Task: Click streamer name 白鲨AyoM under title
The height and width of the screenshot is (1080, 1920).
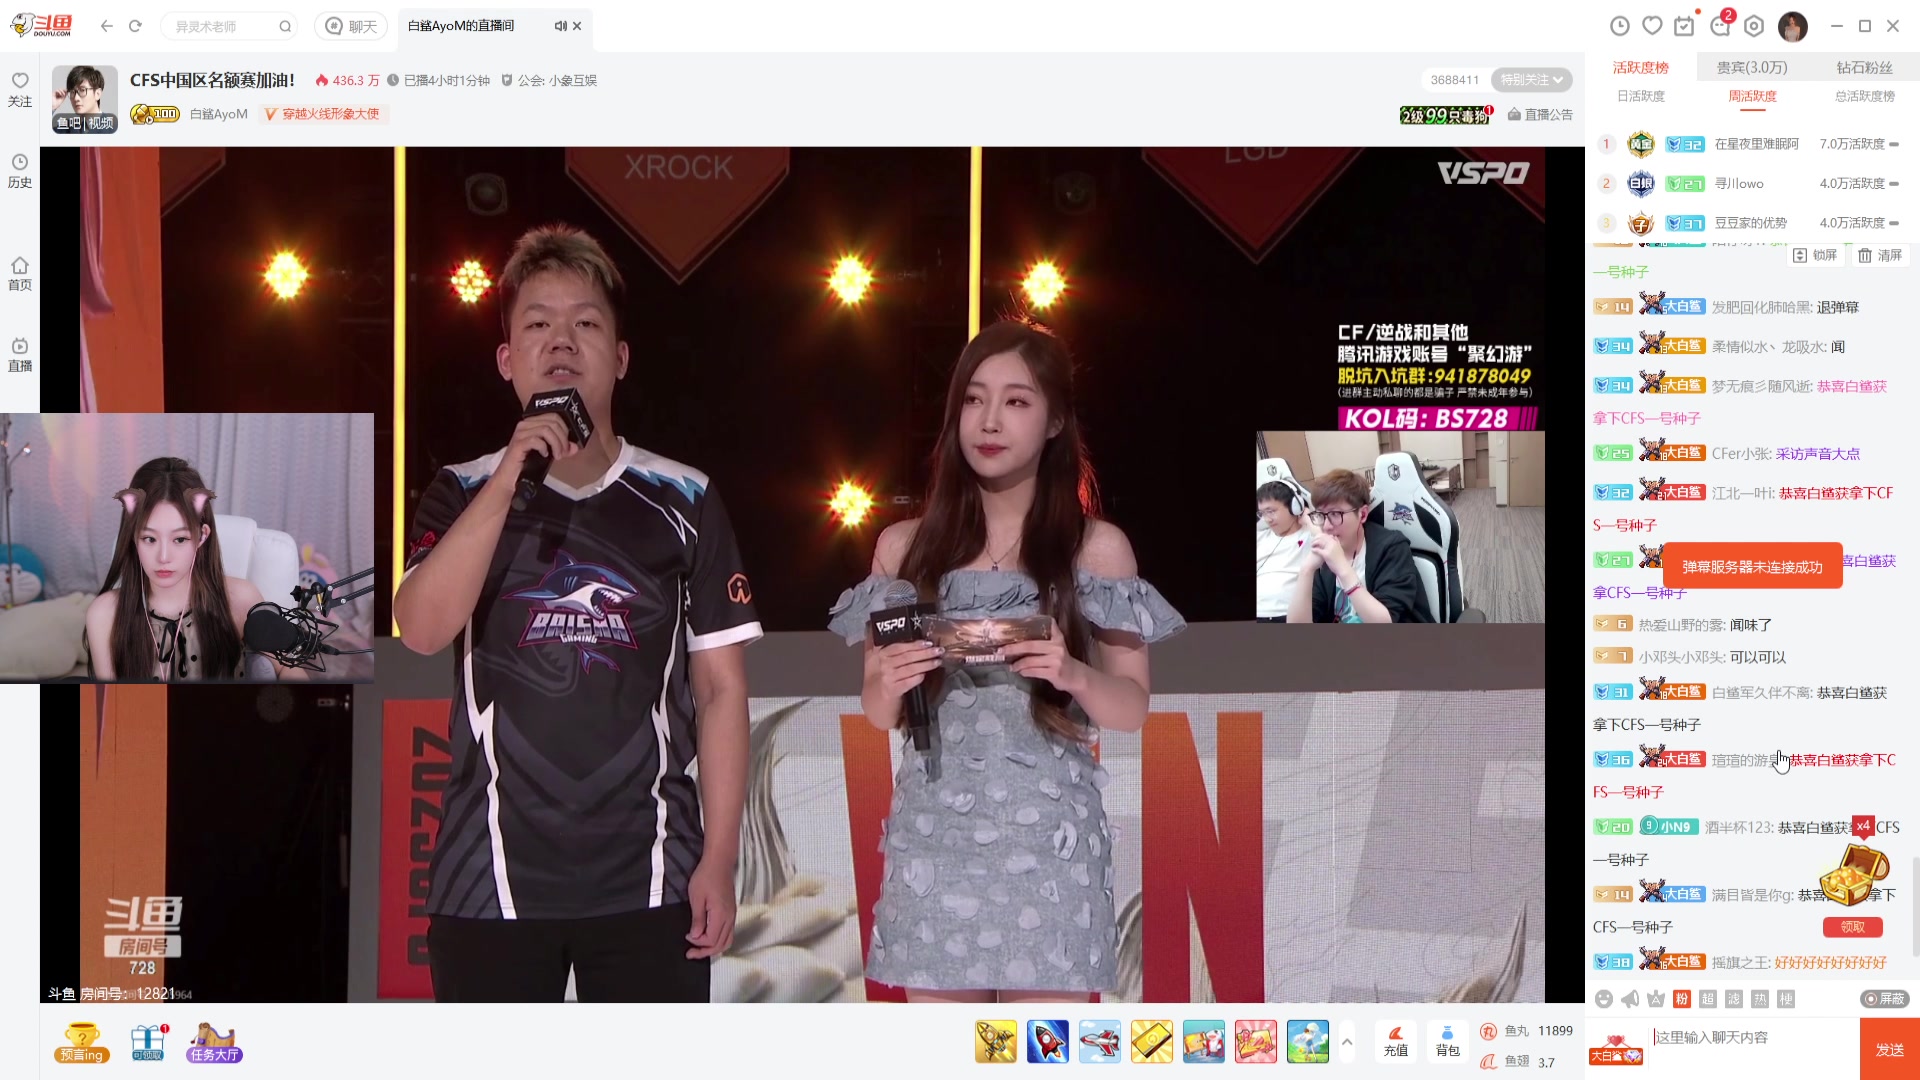Action: click(219, 114)
